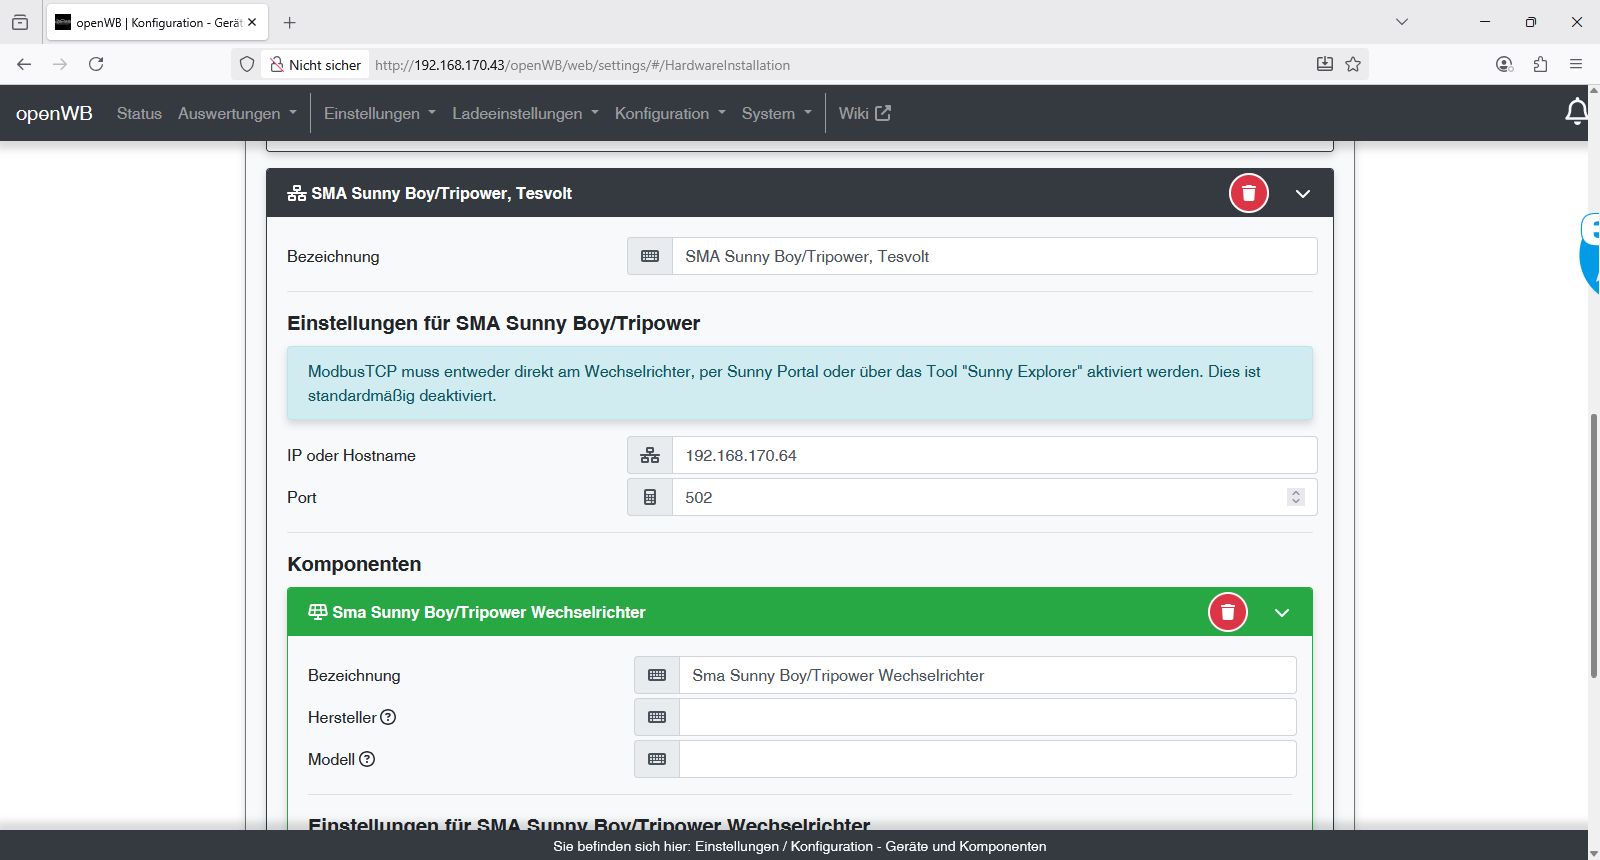This screenshot has width=1600, height=860.
Task: Click the help icon next to Modell
Action: [x=367, y=759]
